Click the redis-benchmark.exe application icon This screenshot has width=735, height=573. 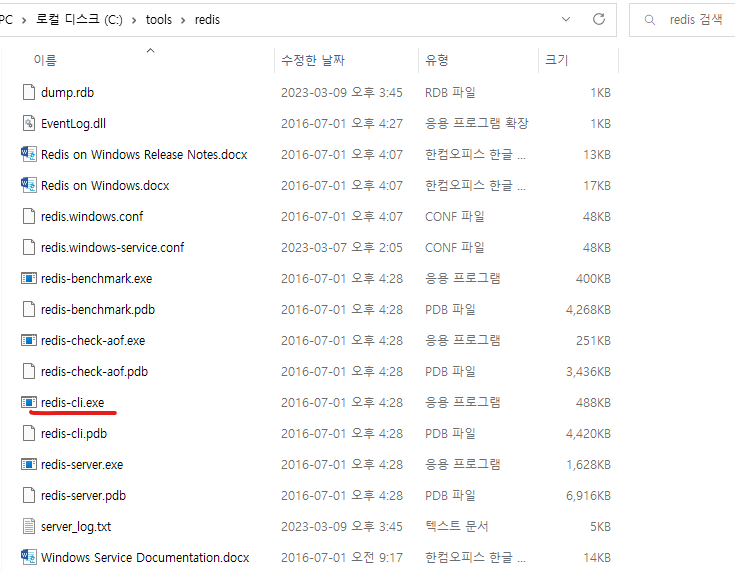coord(29,279)
